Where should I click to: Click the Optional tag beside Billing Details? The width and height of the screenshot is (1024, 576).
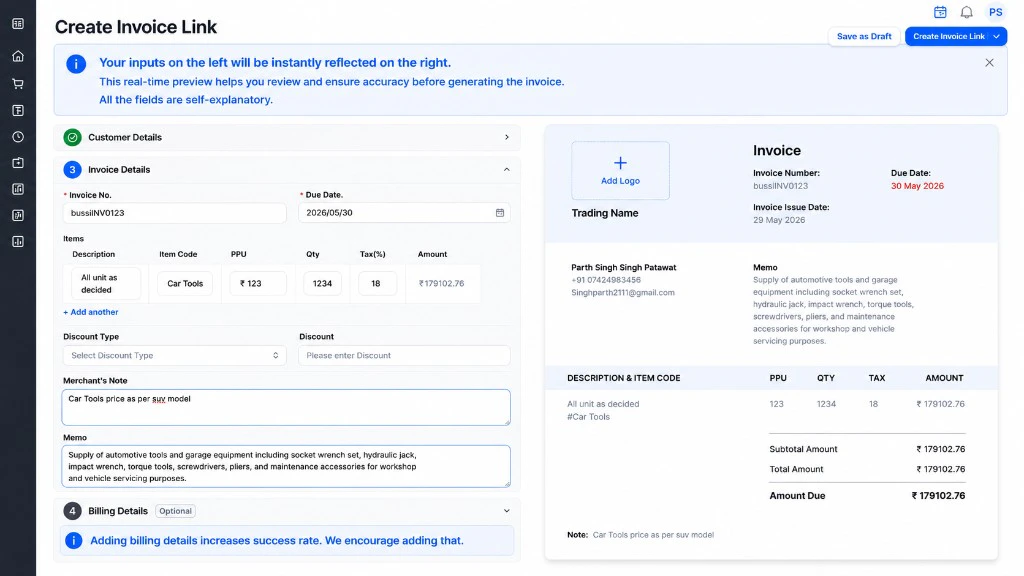point(176,511)
